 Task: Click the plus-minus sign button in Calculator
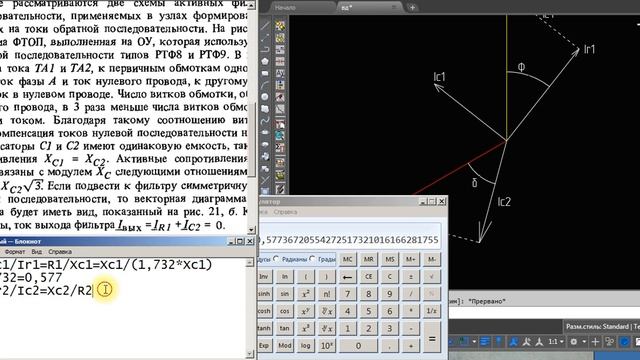pos(411,277)
